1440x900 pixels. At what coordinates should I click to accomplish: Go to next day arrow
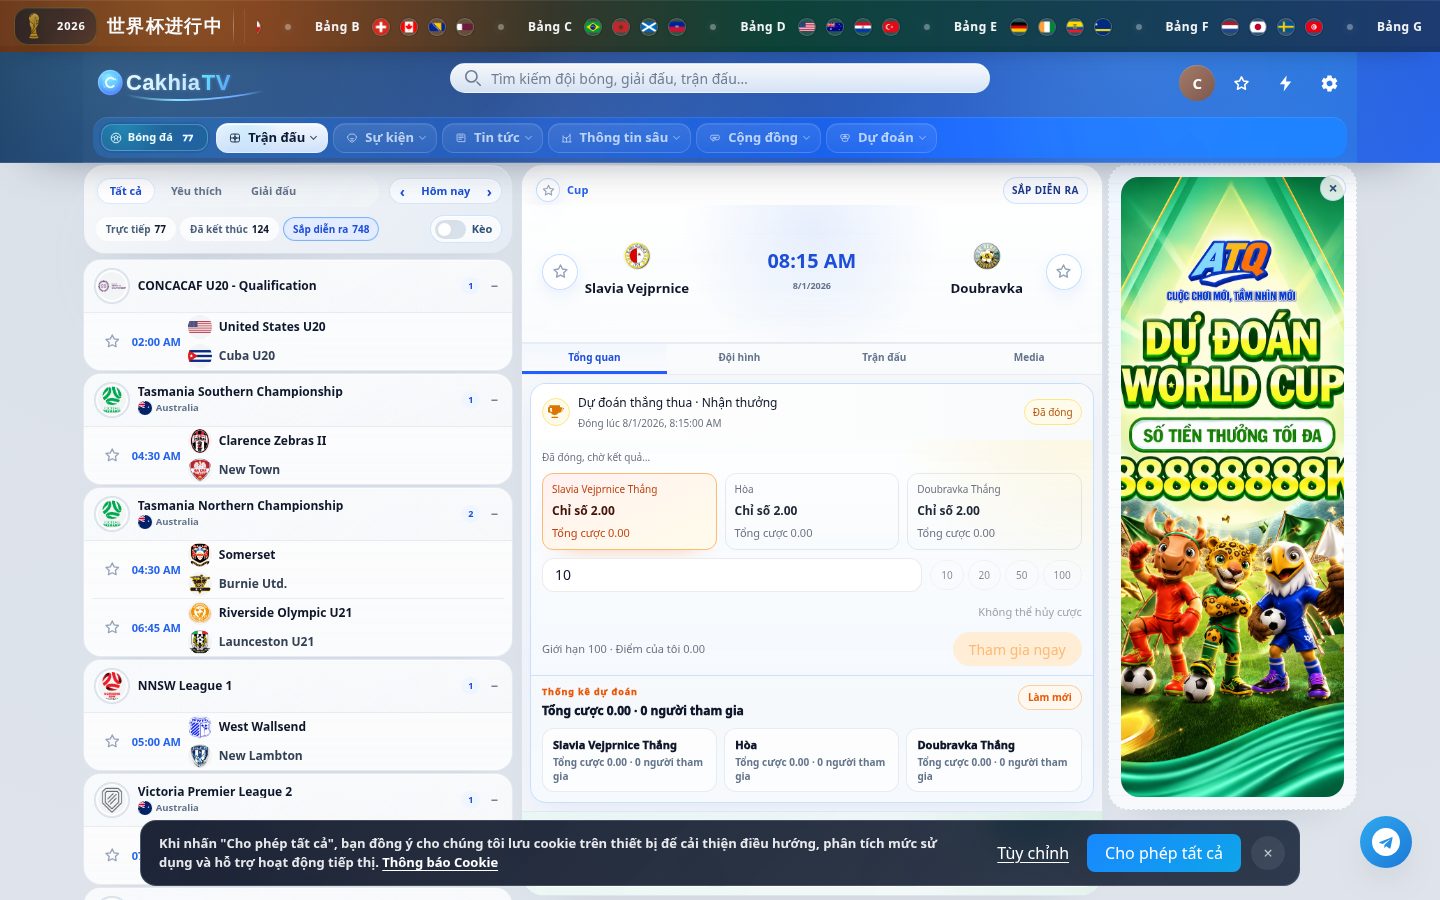(x=489, y=192)
